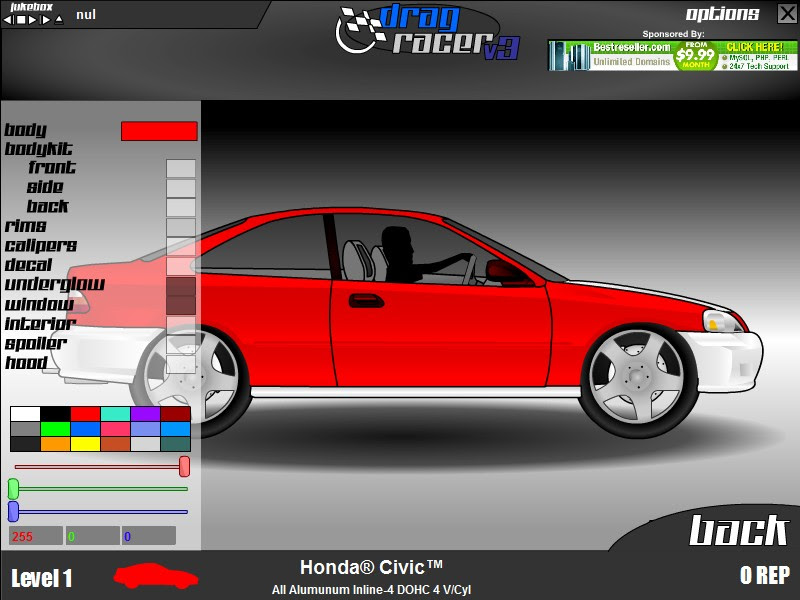This screenshot has width=800, height=600.
Task: Select the window option
Action: coord(39,304)
